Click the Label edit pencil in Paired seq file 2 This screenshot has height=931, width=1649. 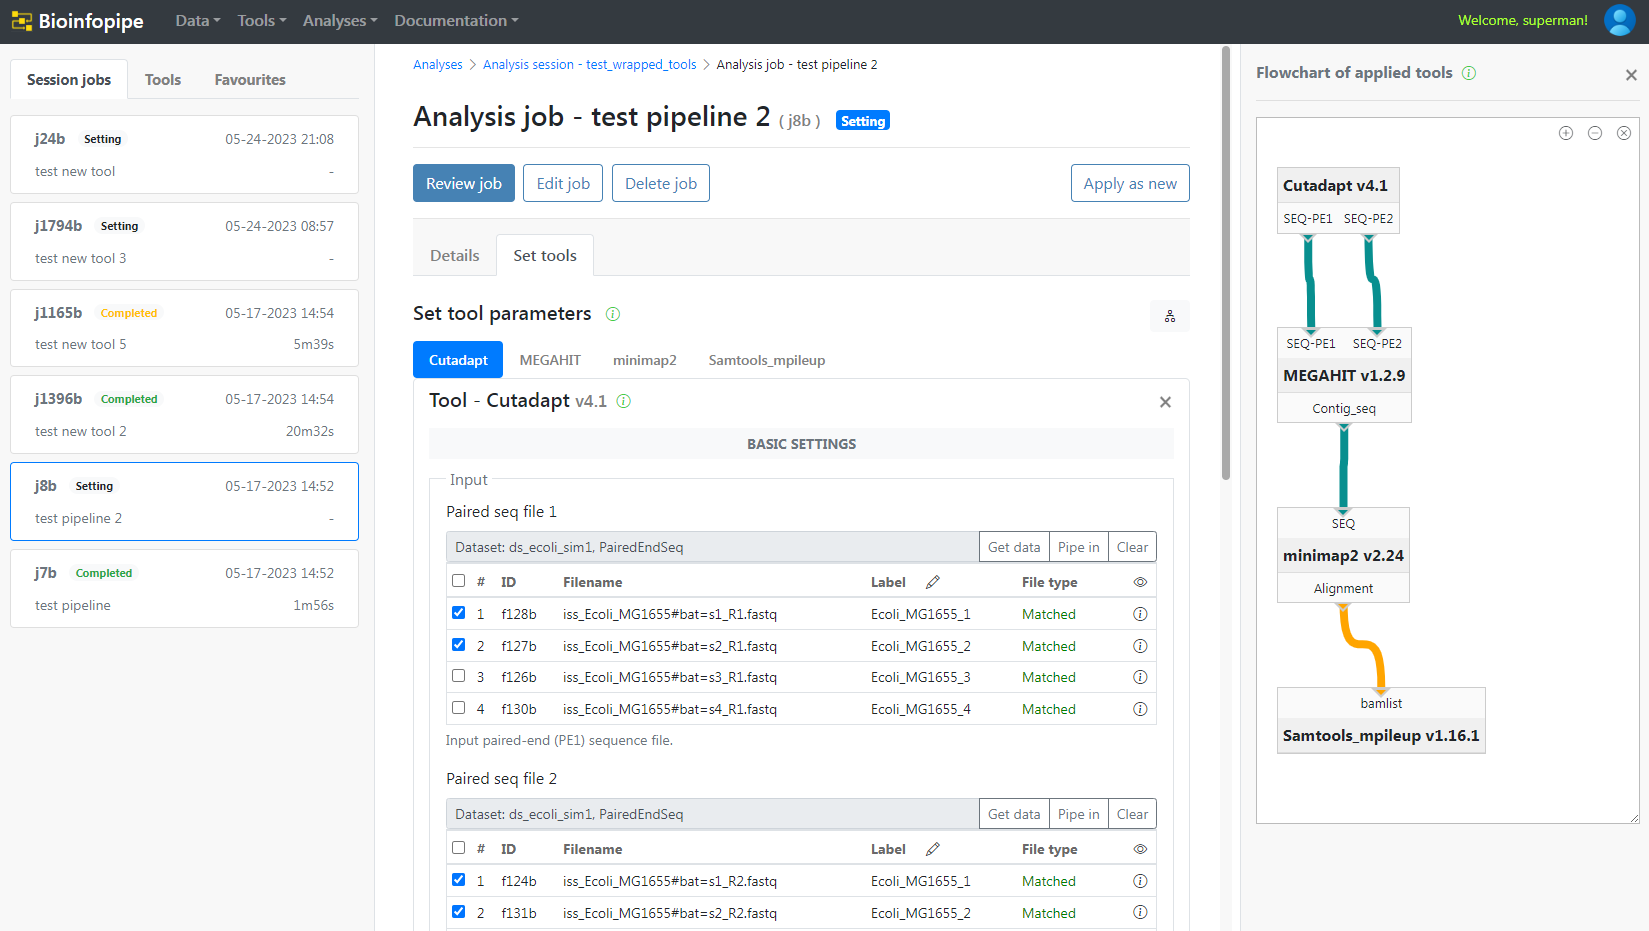click(933, 849)
